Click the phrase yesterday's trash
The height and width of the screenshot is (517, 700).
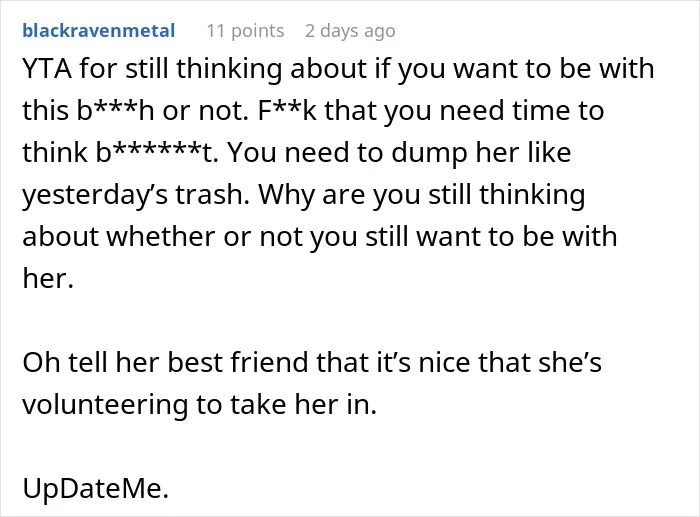[136, 195]
